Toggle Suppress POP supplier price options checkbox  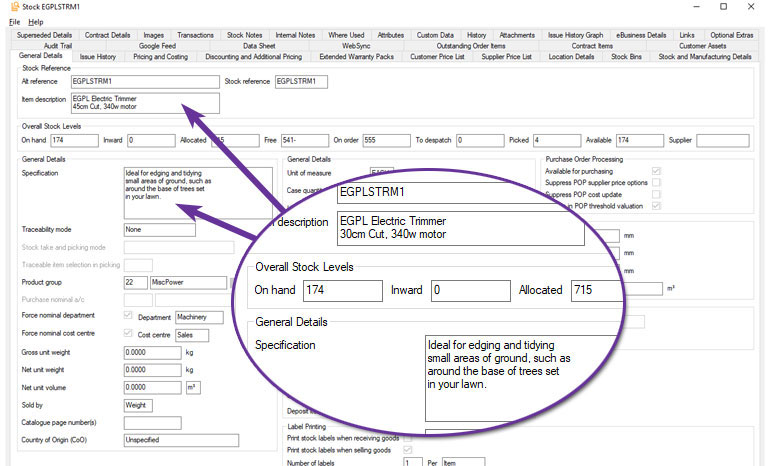656,183
